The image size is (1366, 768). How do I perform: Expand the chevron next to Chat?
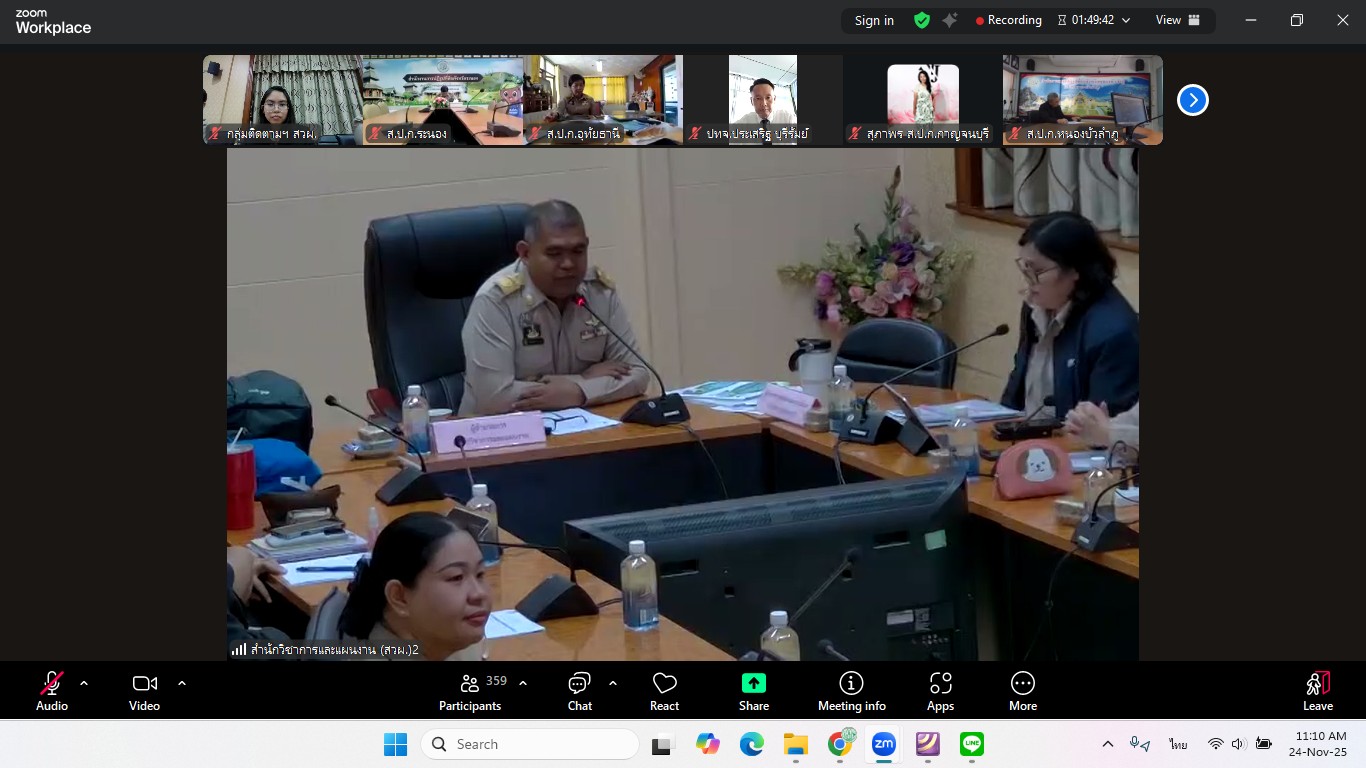[613, 683]
